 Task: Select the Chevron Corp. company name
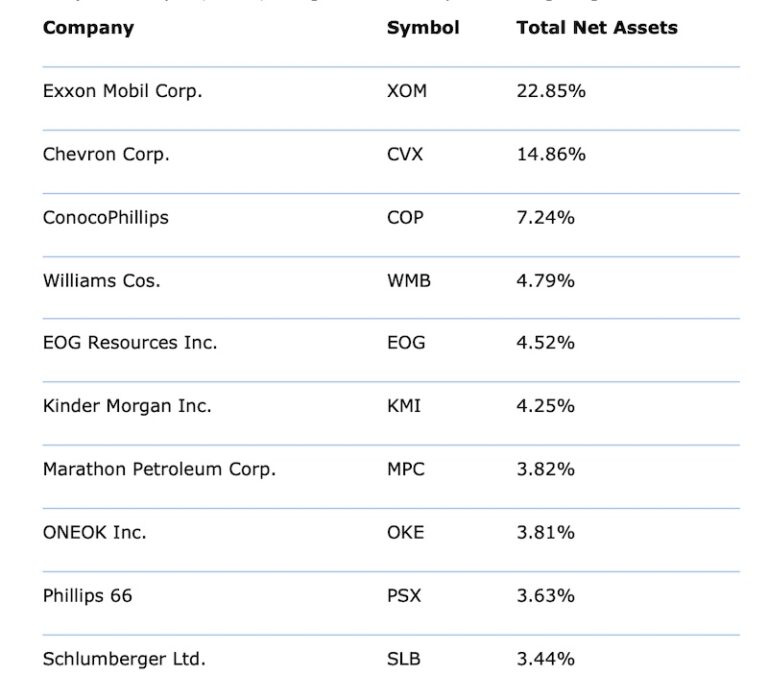(106, 154)
